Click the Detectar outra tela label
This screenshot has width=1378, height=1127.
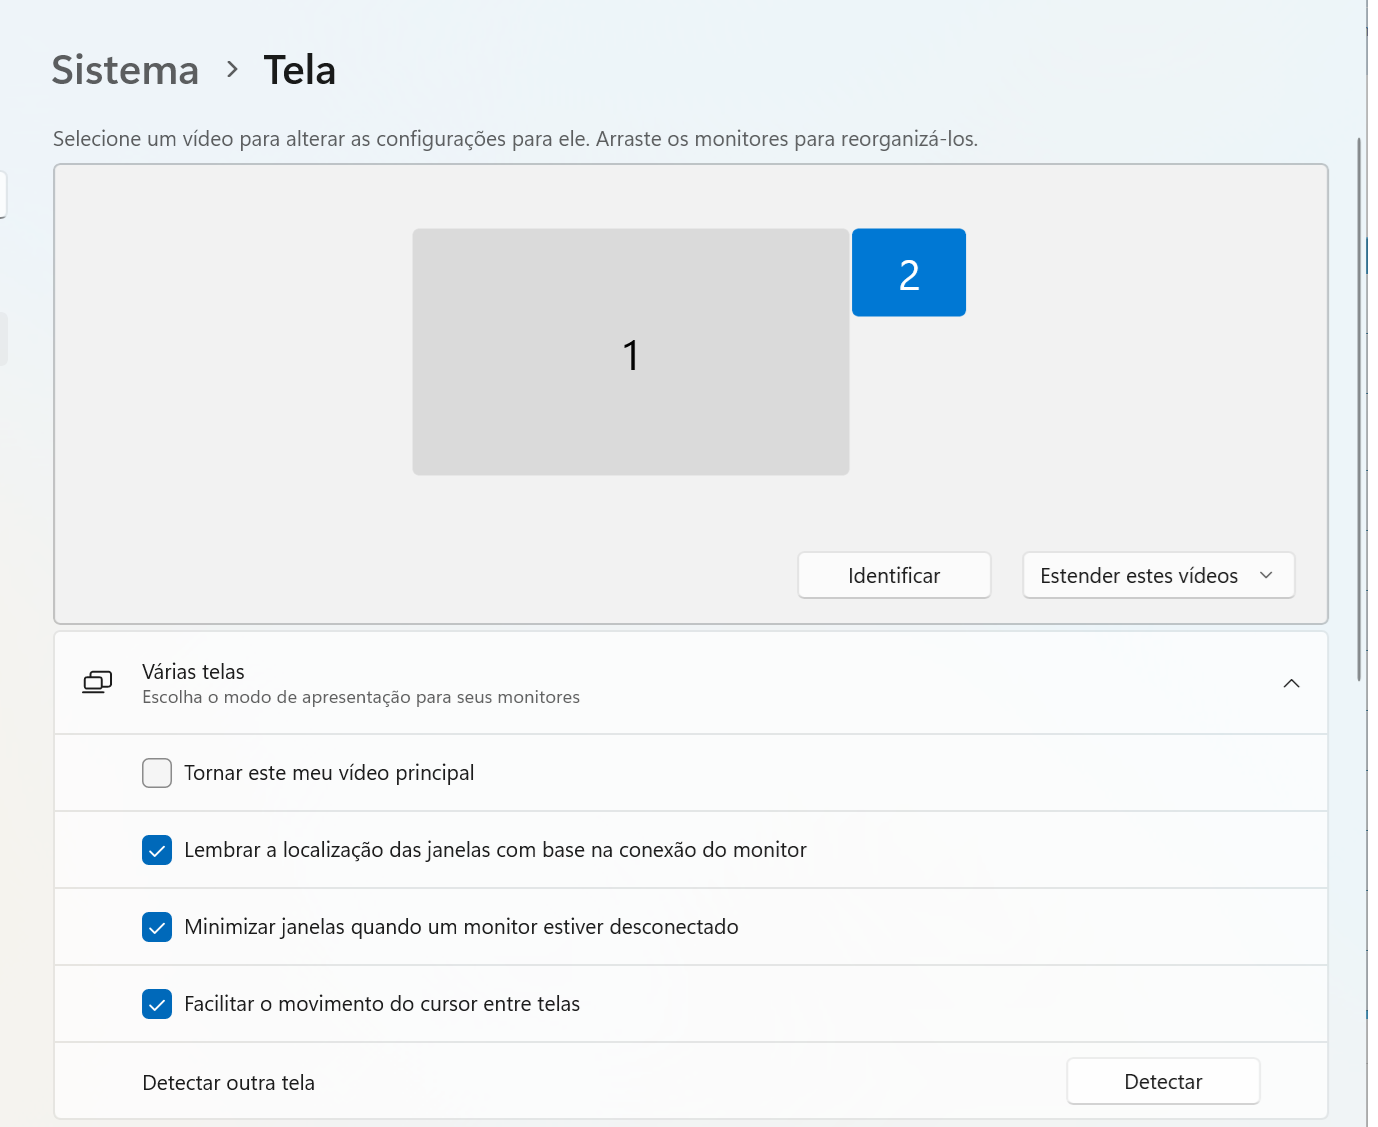click(228, 1083)
